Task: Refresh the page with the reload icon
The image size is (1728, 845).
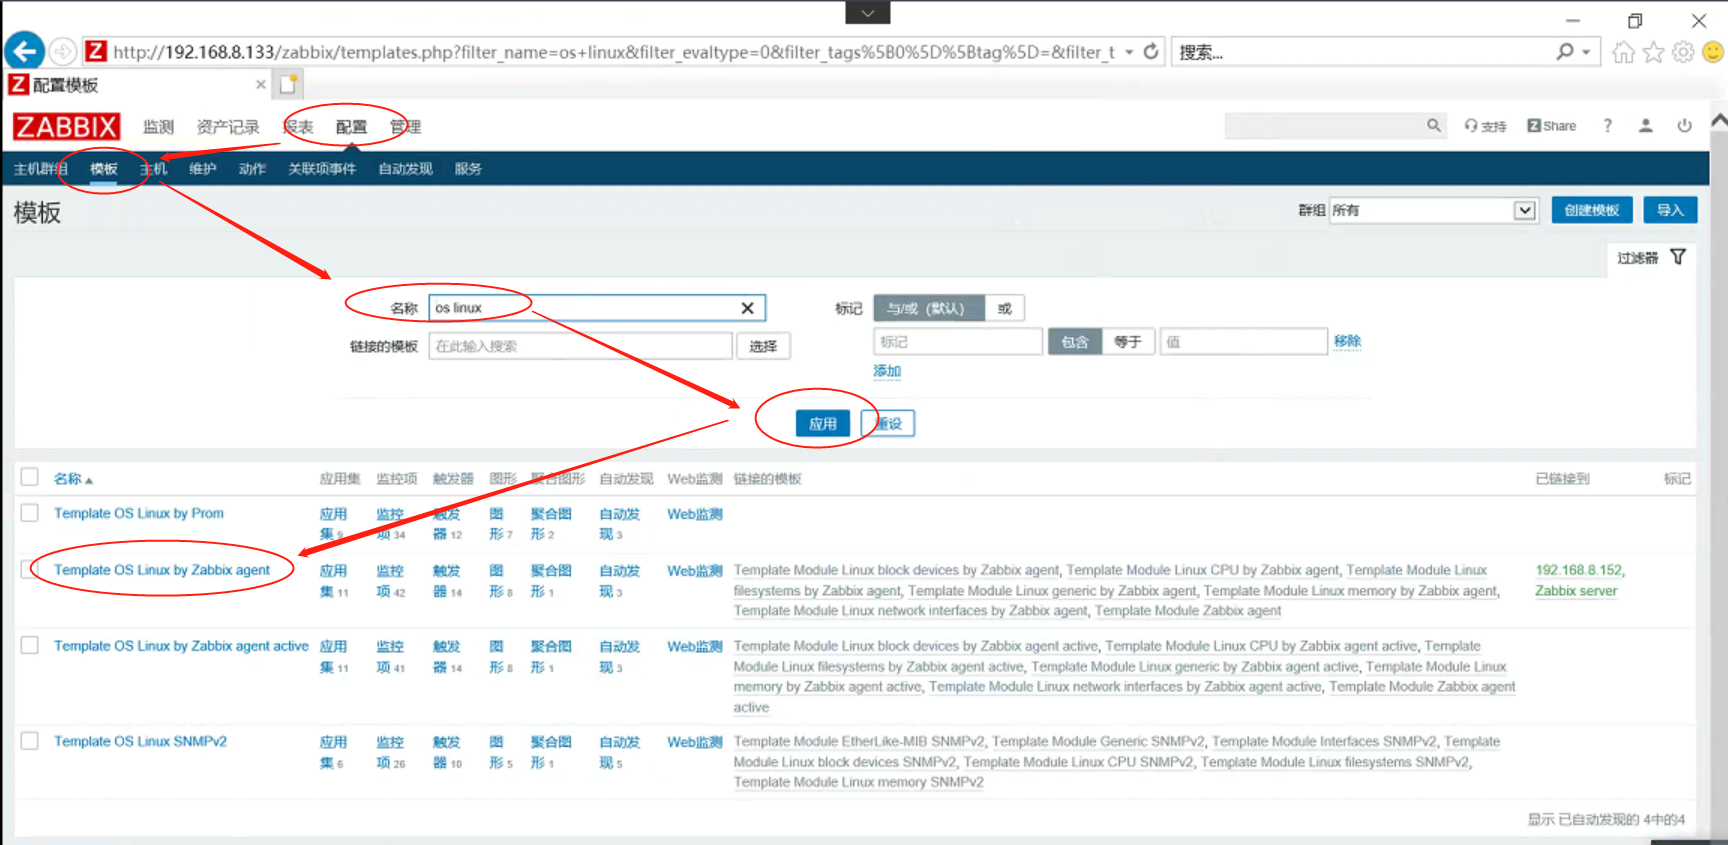Action: coord(1151,51)
